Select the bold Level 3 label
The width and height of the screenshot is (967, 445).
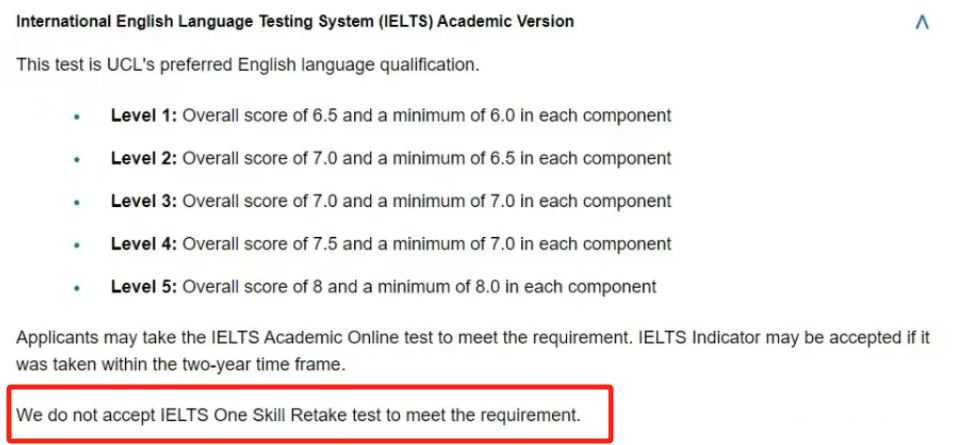[144, 201]
